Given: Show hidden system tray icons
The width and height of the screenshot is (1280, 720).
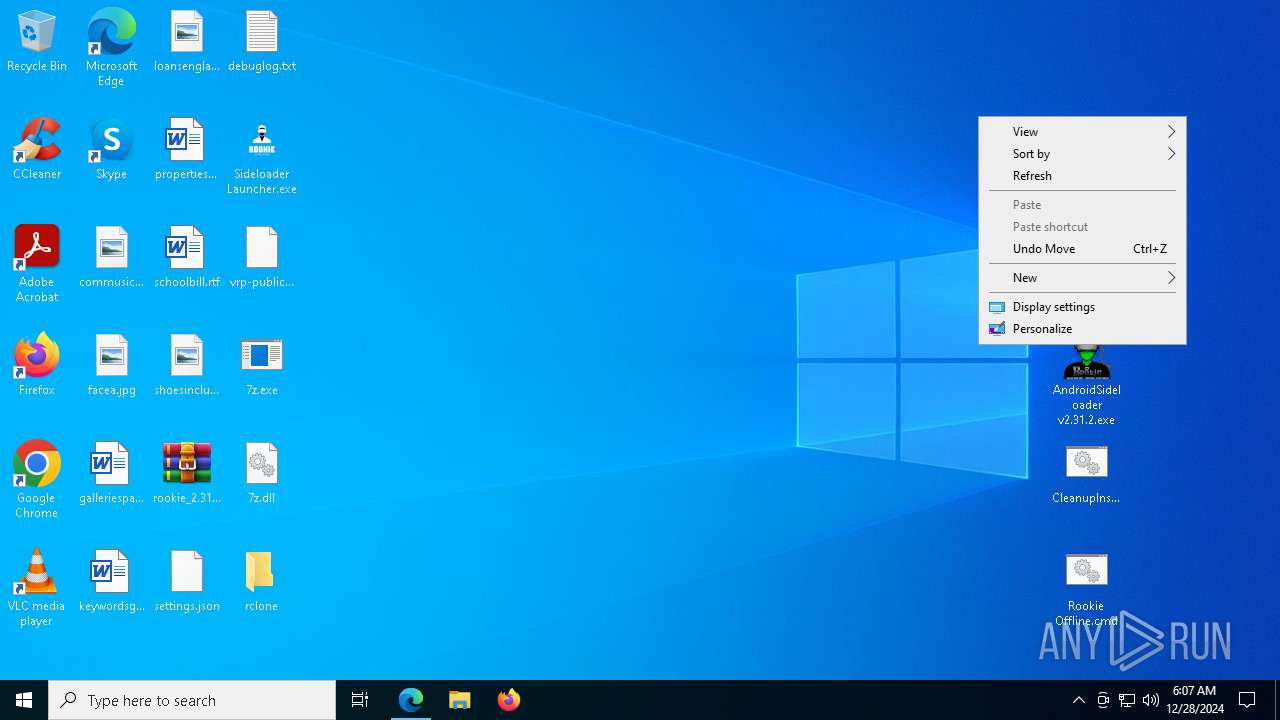Looking at the screenshot, I should [1078, 700].
